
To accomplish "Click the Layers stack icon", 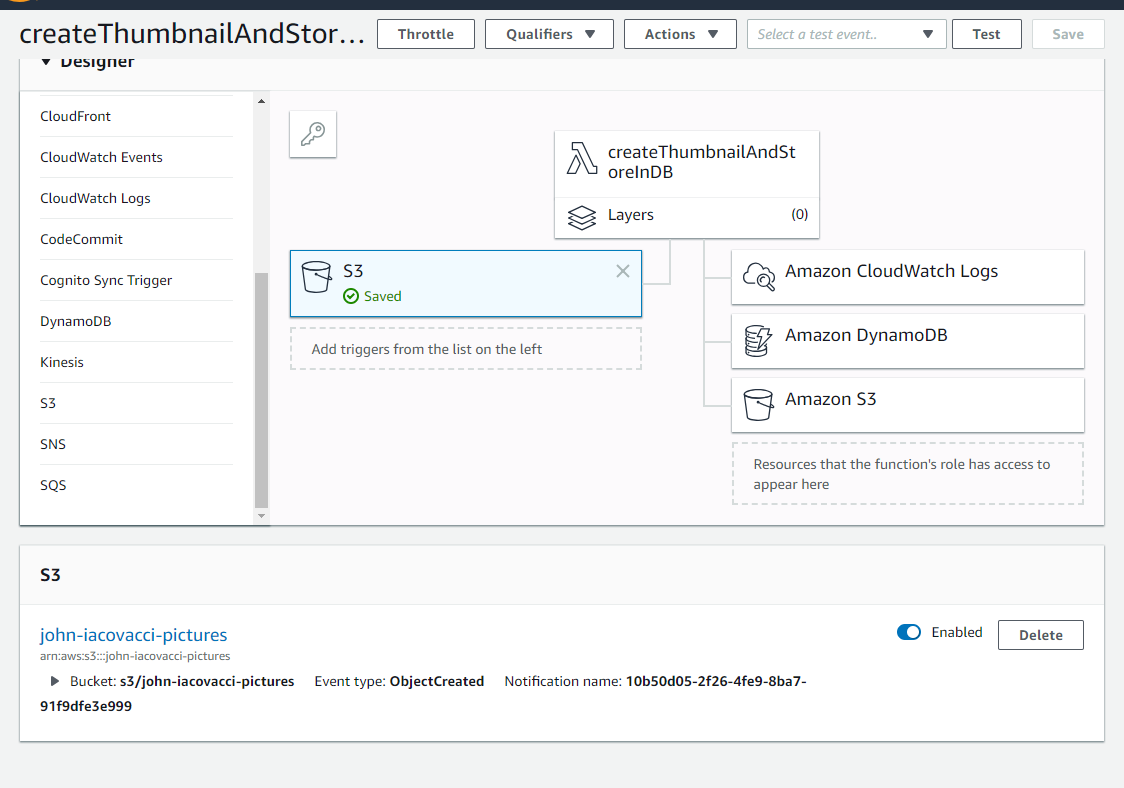I will (581, 217).
